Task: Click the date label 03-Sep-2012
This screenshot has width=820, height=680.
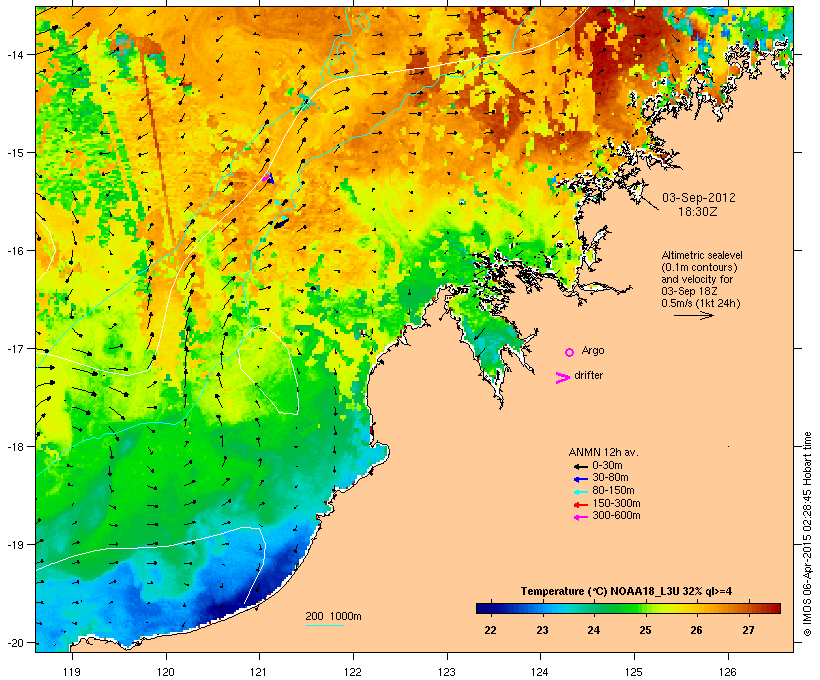Action: click(x=699, y=198)
